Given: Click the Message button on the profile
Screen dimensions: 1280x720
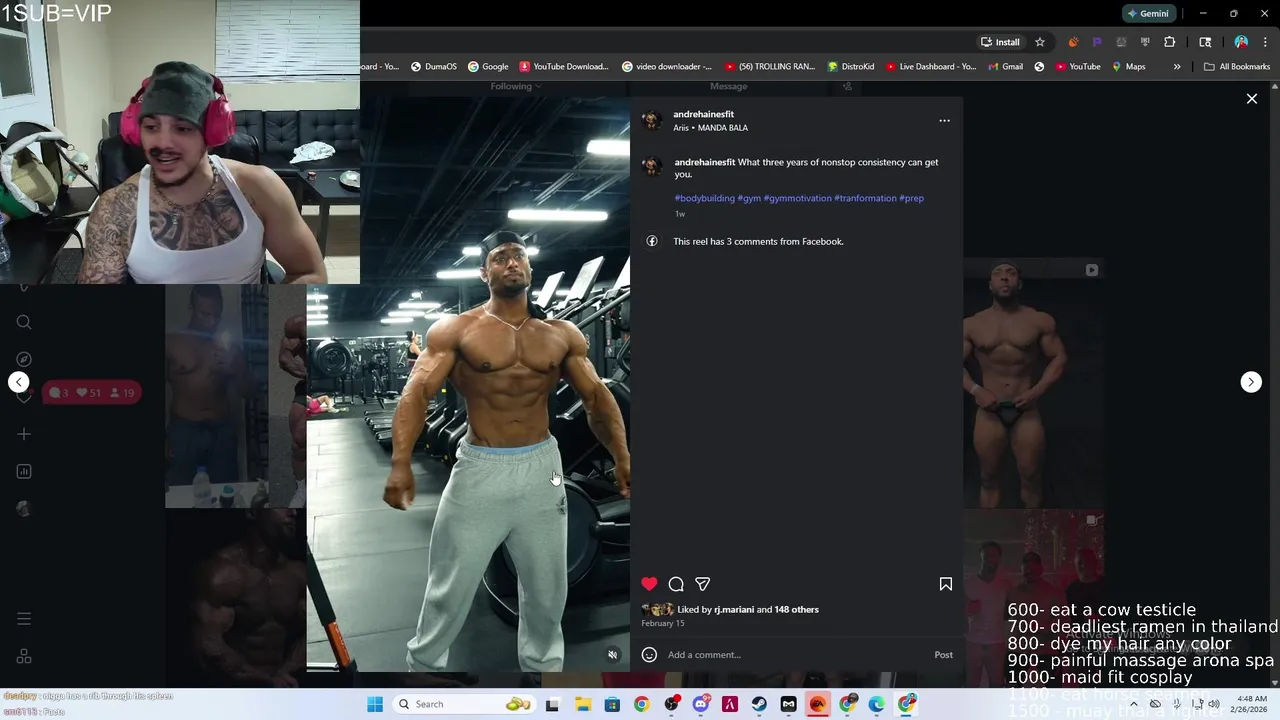Looking at the screenshot, I should click(x=728, y=86).
